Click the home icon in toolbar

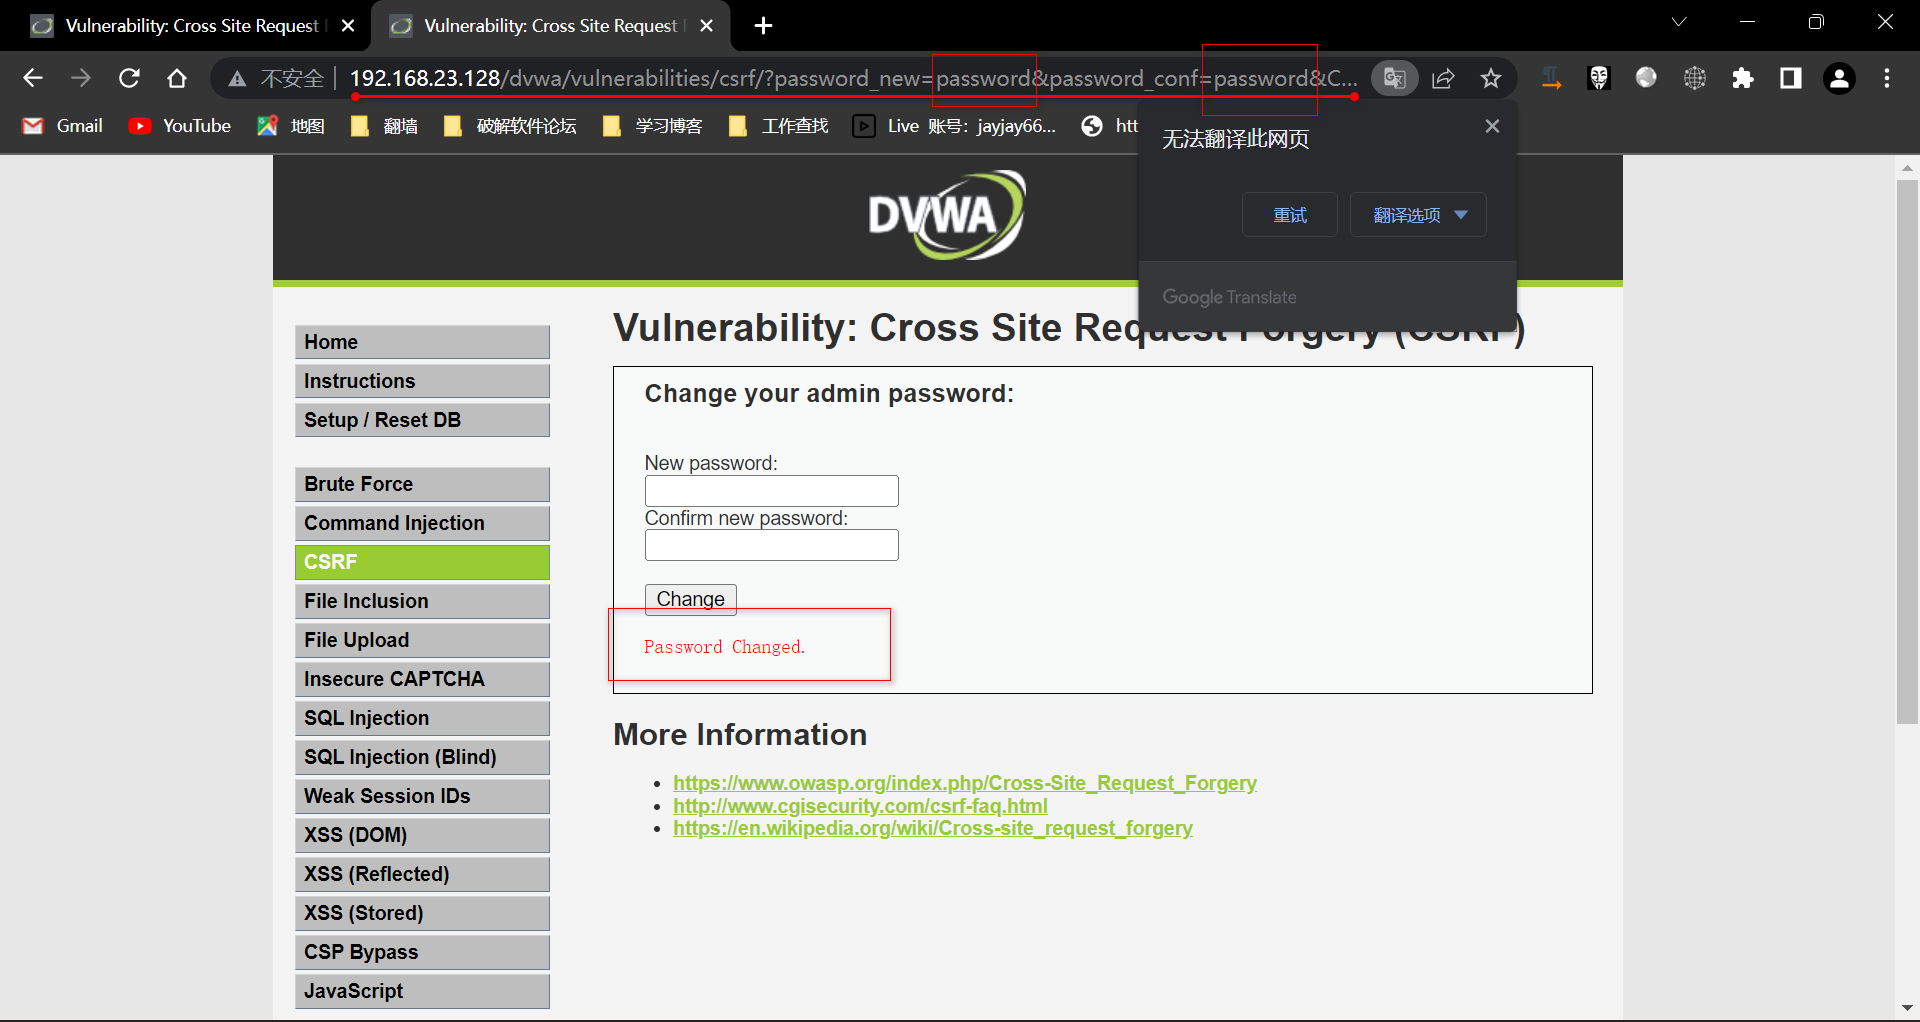coord(177,78)
